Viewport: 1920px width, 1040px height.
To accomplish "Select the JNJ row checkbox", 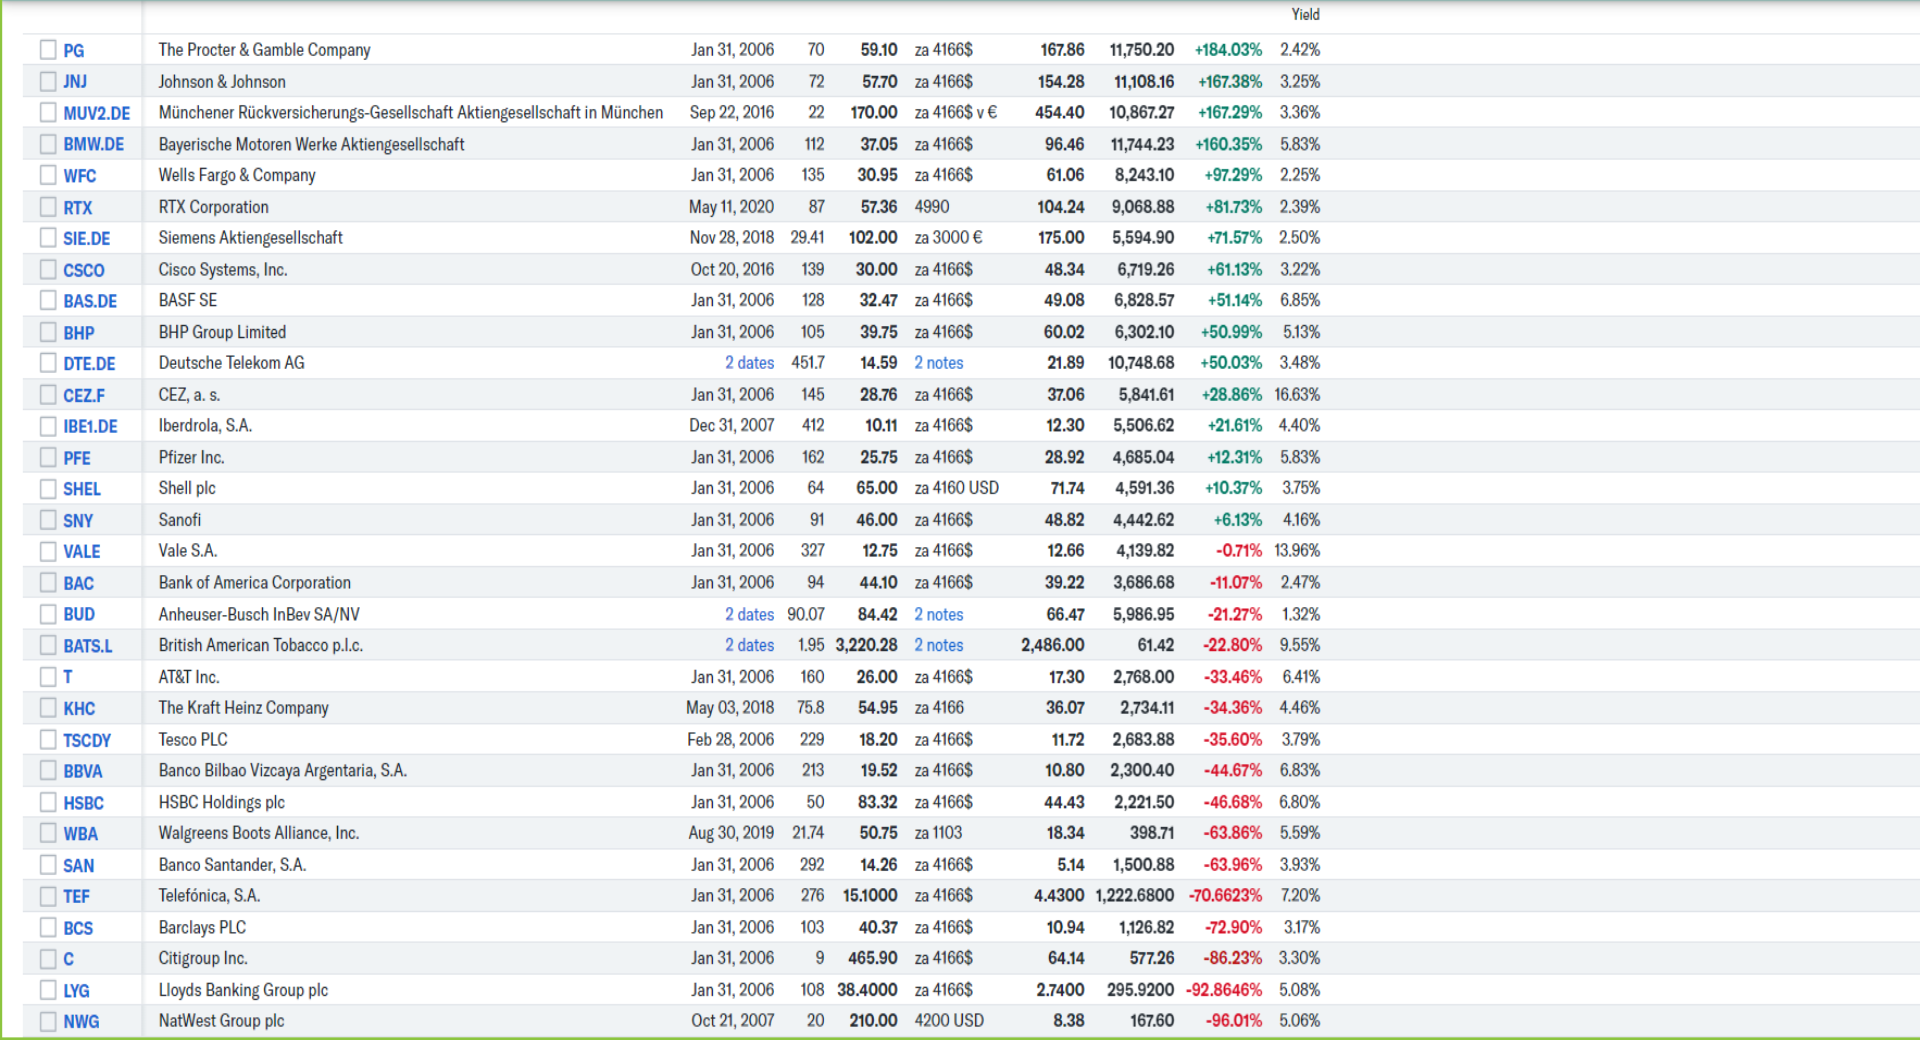I will click(48, 81).
